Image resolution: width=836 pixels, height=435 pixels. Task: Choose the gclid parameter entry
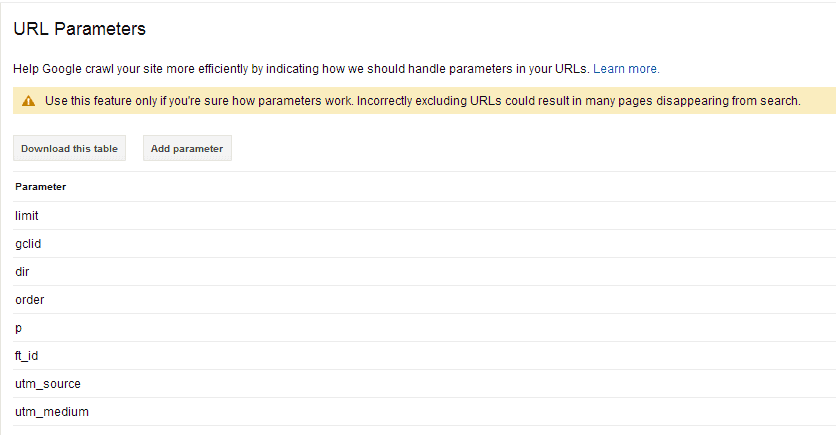point(424,244)
